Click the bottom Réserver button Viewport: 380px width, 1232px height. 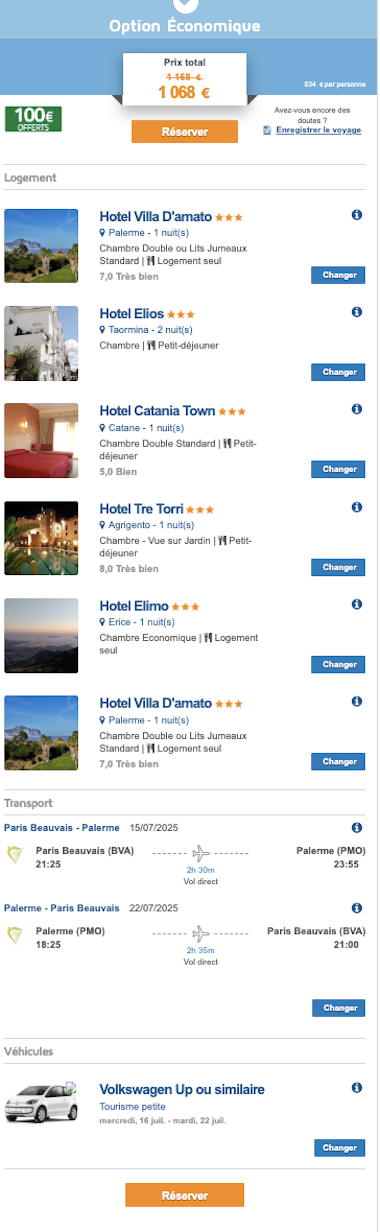[185, 1195]
